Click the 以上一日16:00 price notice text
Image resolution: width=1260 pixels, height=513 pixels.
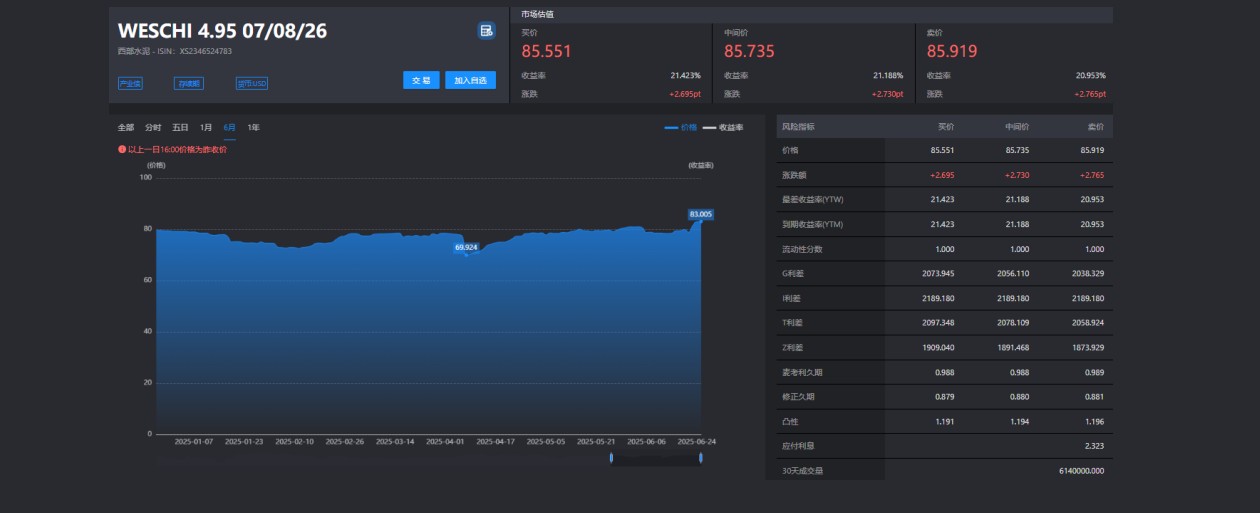click(178, 149)
